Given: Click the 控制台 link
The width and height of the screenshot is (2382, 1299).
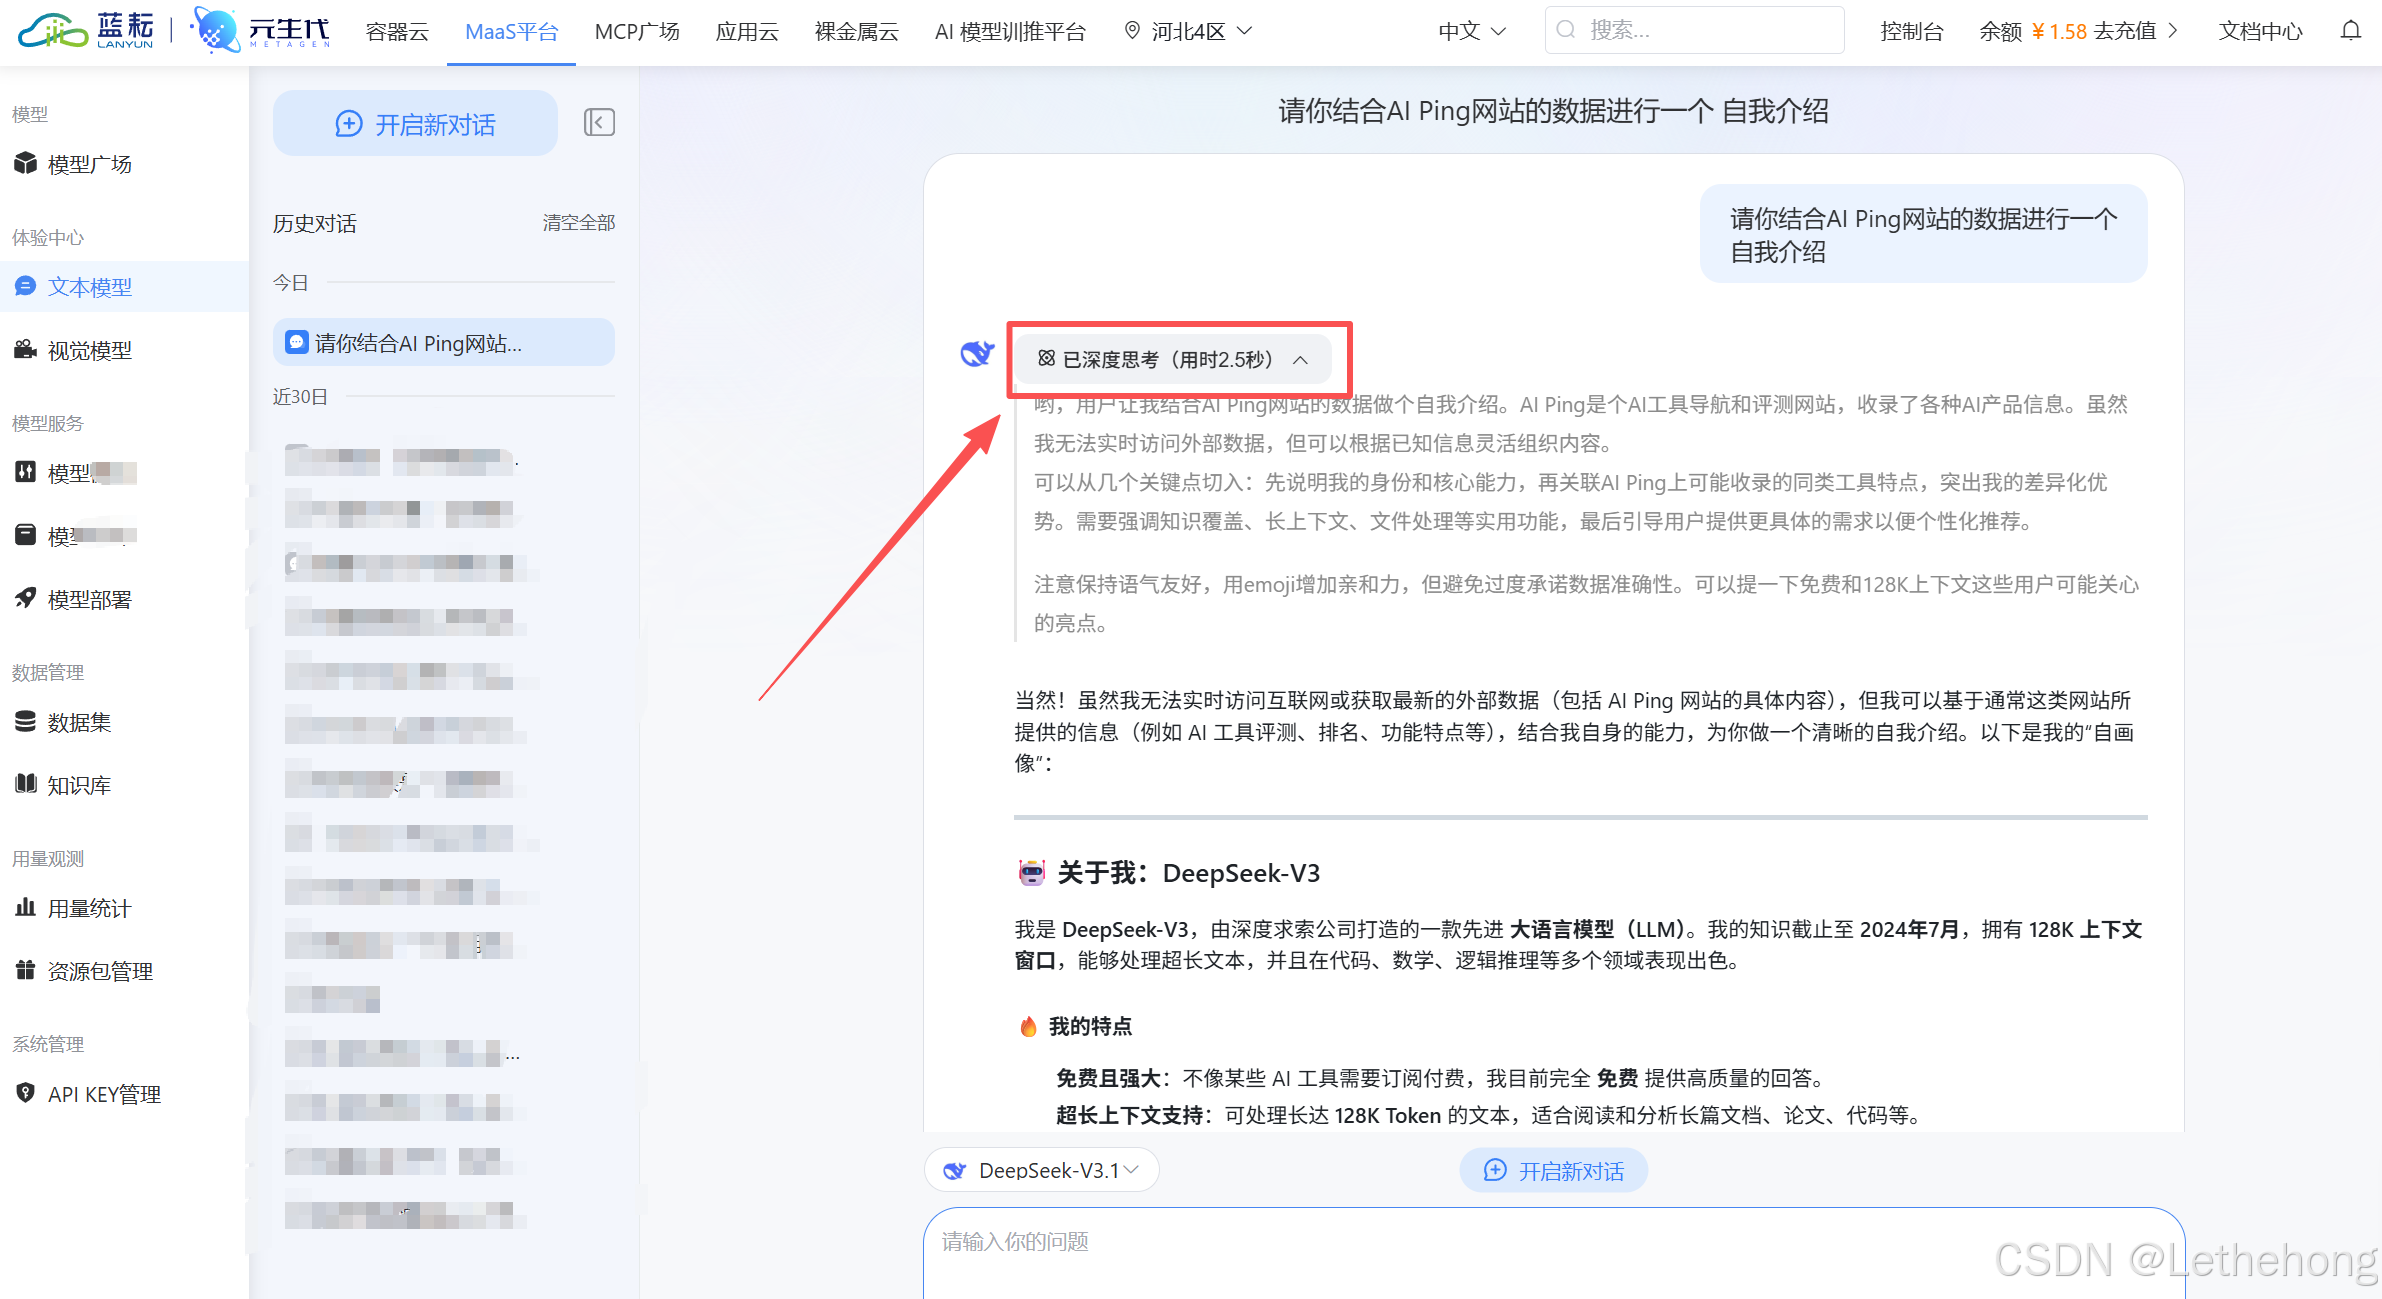Looking at the screenshot, I should coord(1911,32).
